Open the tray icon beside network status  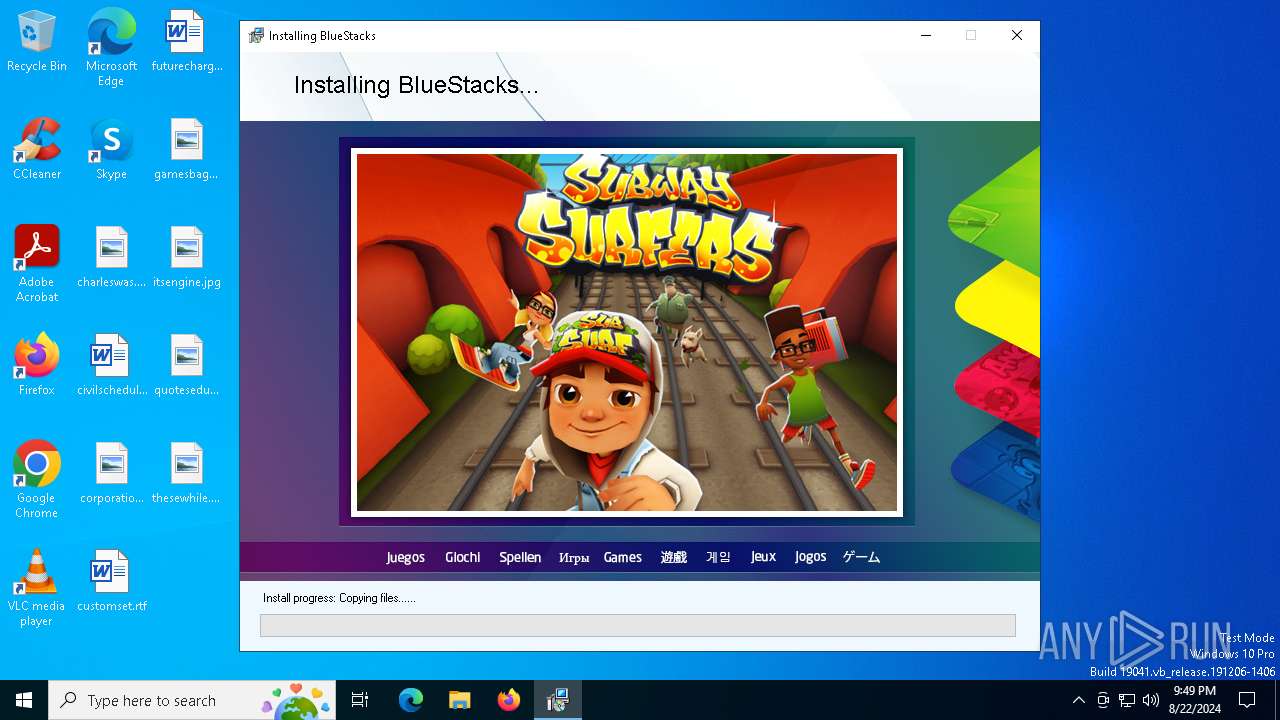coord(1103,700)
